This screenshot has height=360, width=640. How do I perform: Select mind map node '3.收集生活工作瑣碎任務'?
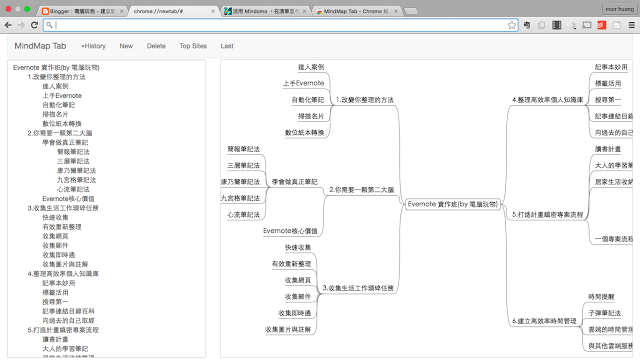coord(358,289)
